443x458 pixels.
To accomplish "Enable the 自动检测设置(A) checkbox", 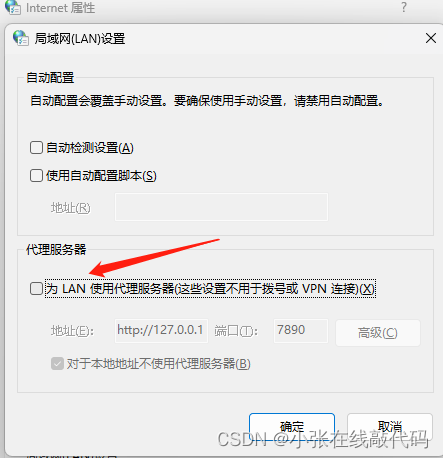I will 36,147.
